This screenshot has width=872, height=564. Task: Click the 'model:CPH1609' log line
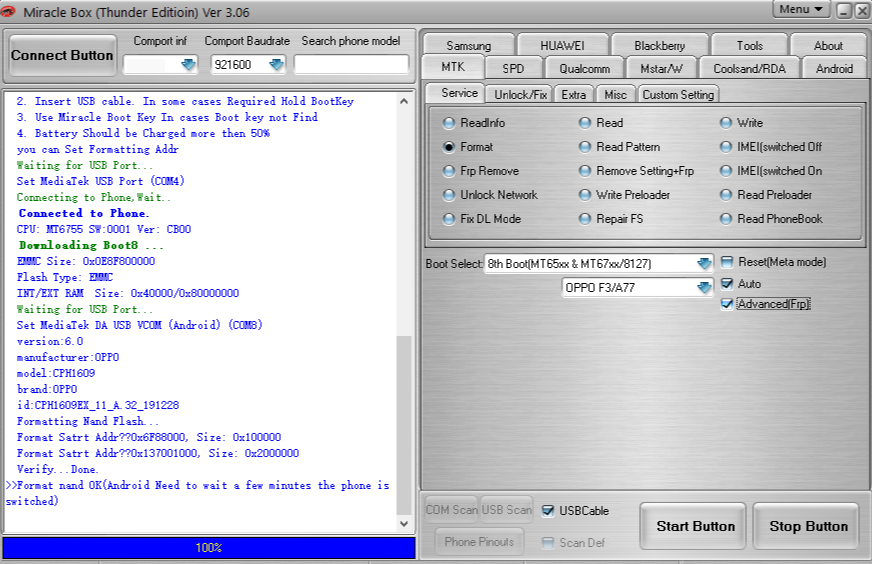tap(56, 373)
